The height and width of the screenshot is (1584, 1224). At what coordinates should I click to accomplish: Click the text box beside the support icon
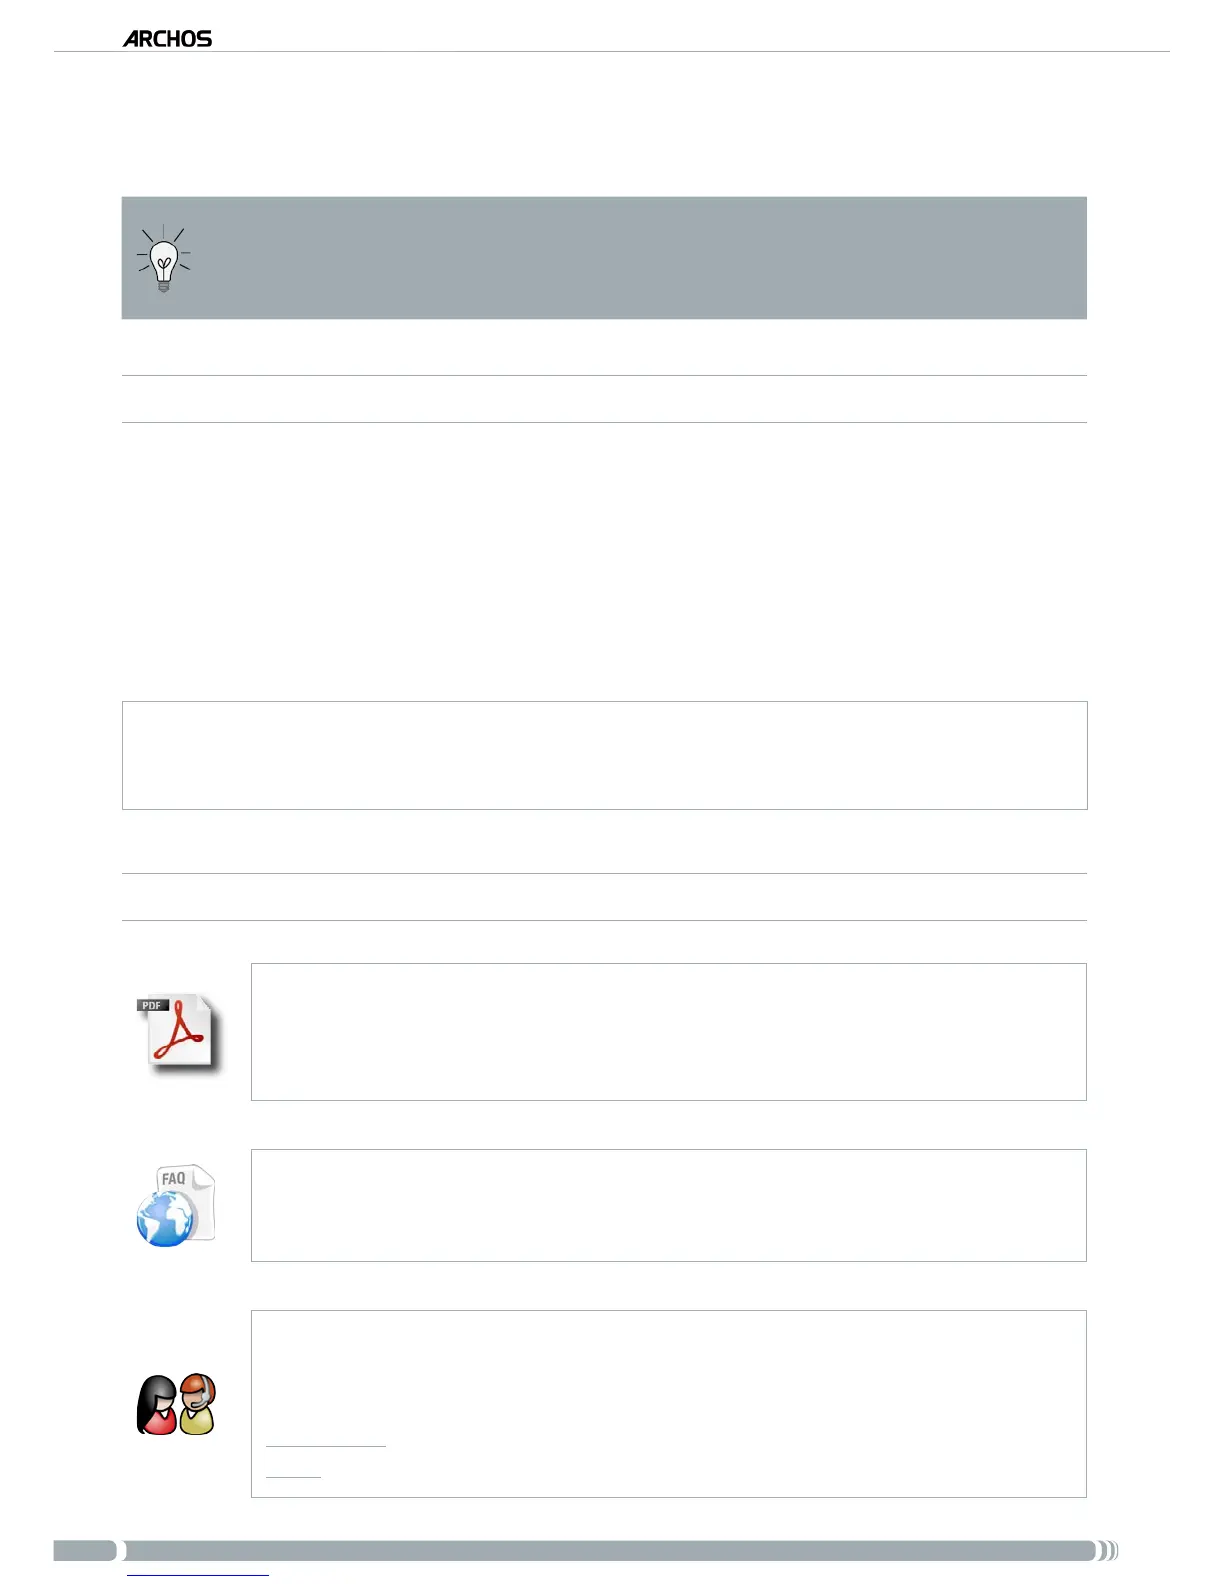668,1380
